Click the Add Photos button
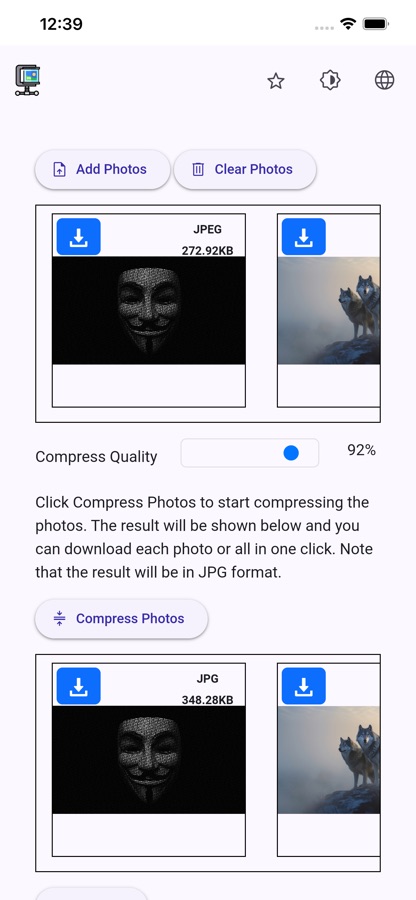 click(x=103, y=169)
